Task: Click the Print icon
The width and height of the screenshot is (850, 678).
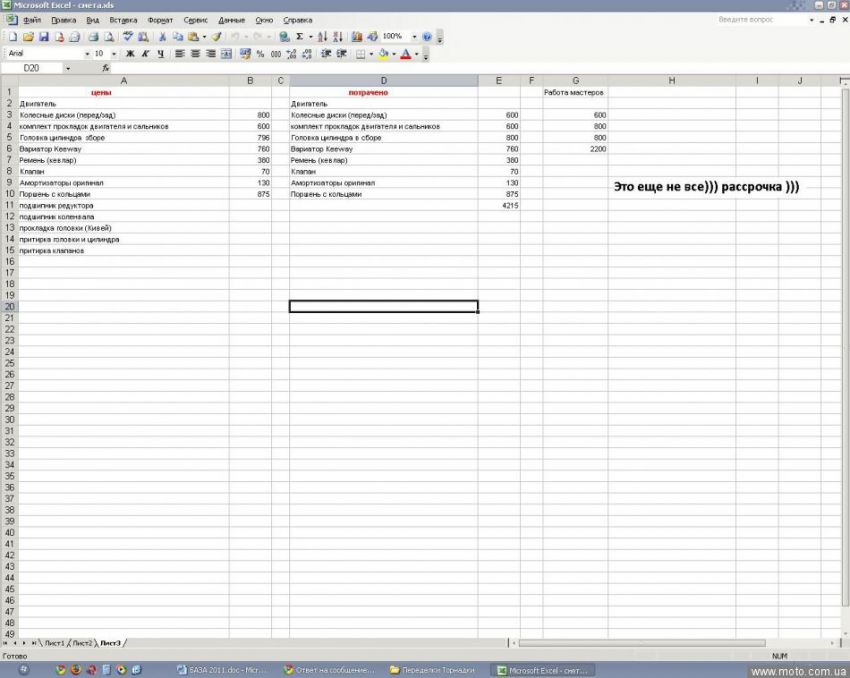Action: click(x=93, y=37)
